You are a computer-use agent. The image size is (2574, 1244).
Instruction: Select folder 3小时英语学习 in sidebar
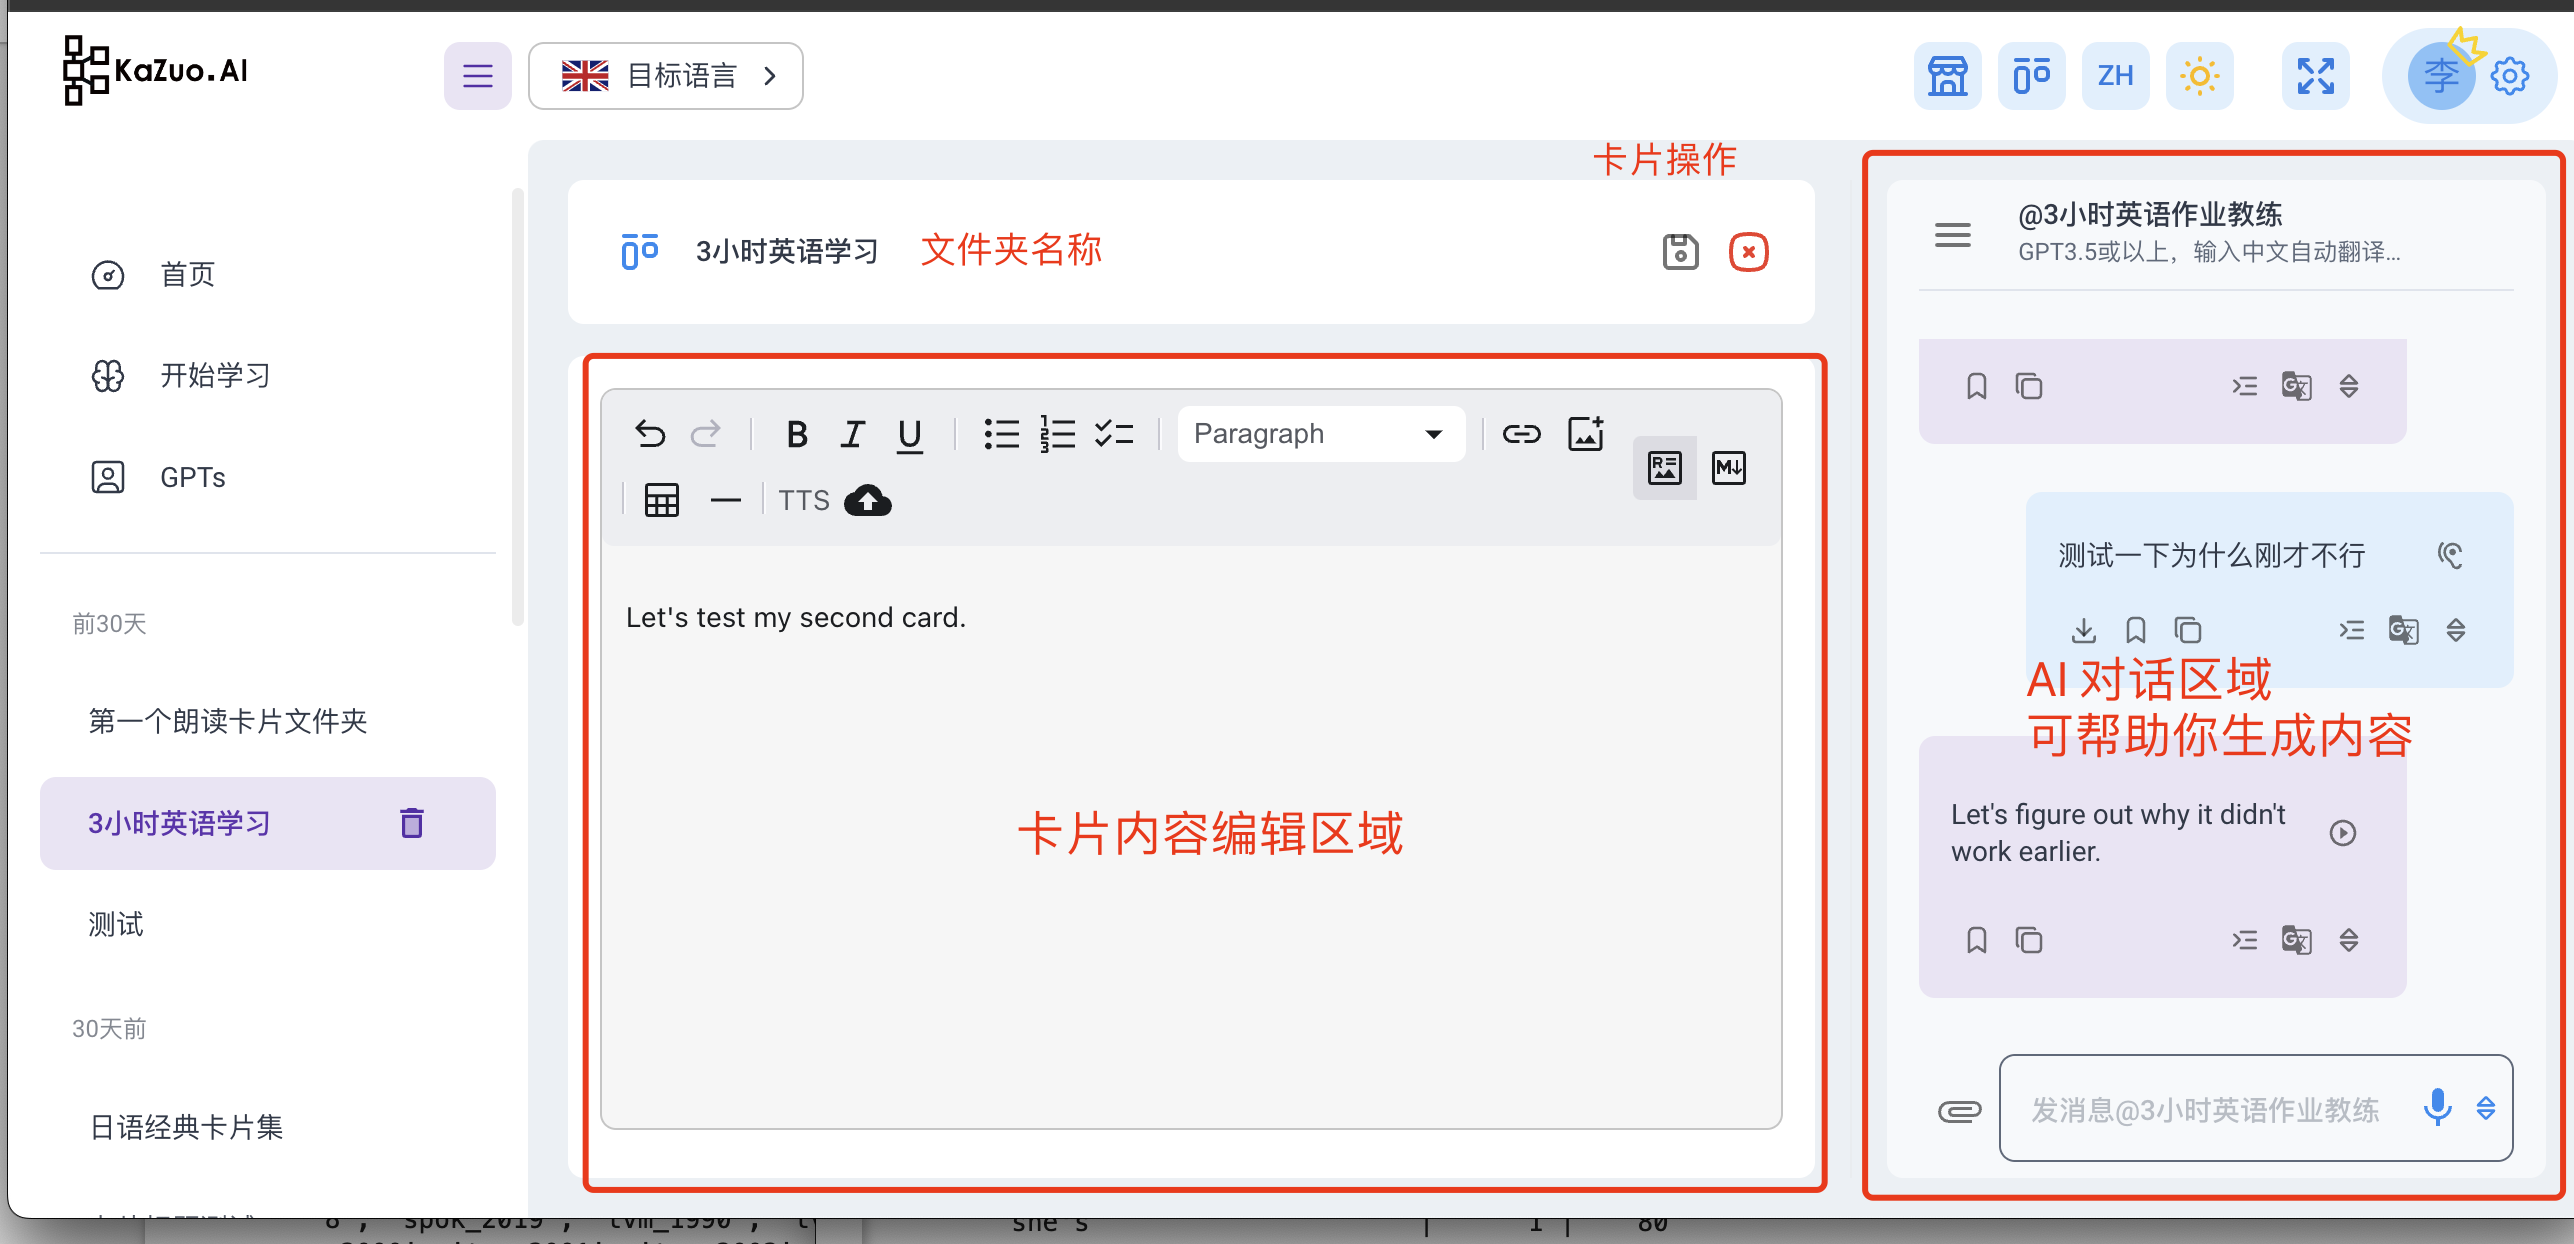click(x=180, y=823)
